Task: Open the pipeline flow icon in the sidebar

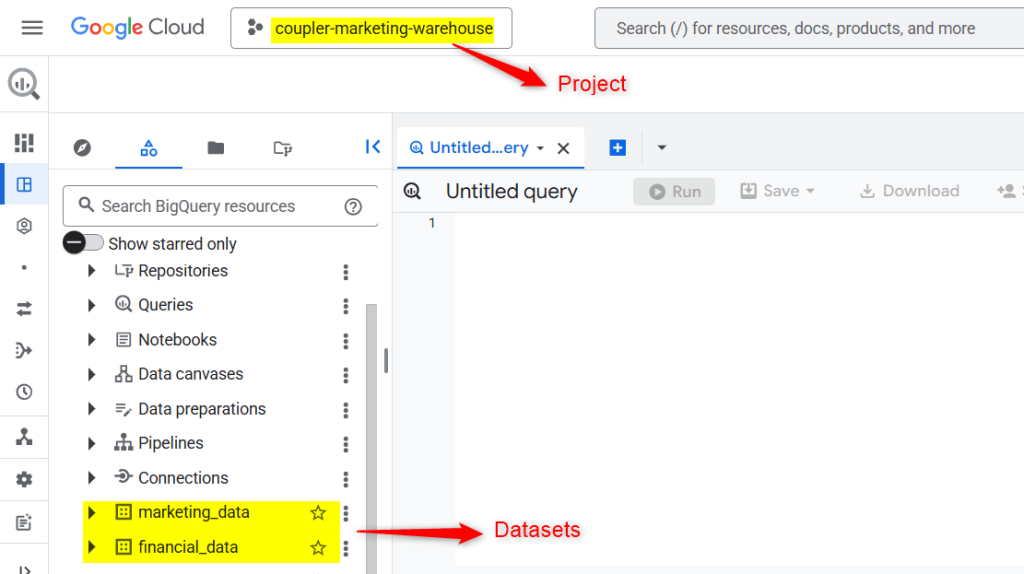Action: pos(24,351)
